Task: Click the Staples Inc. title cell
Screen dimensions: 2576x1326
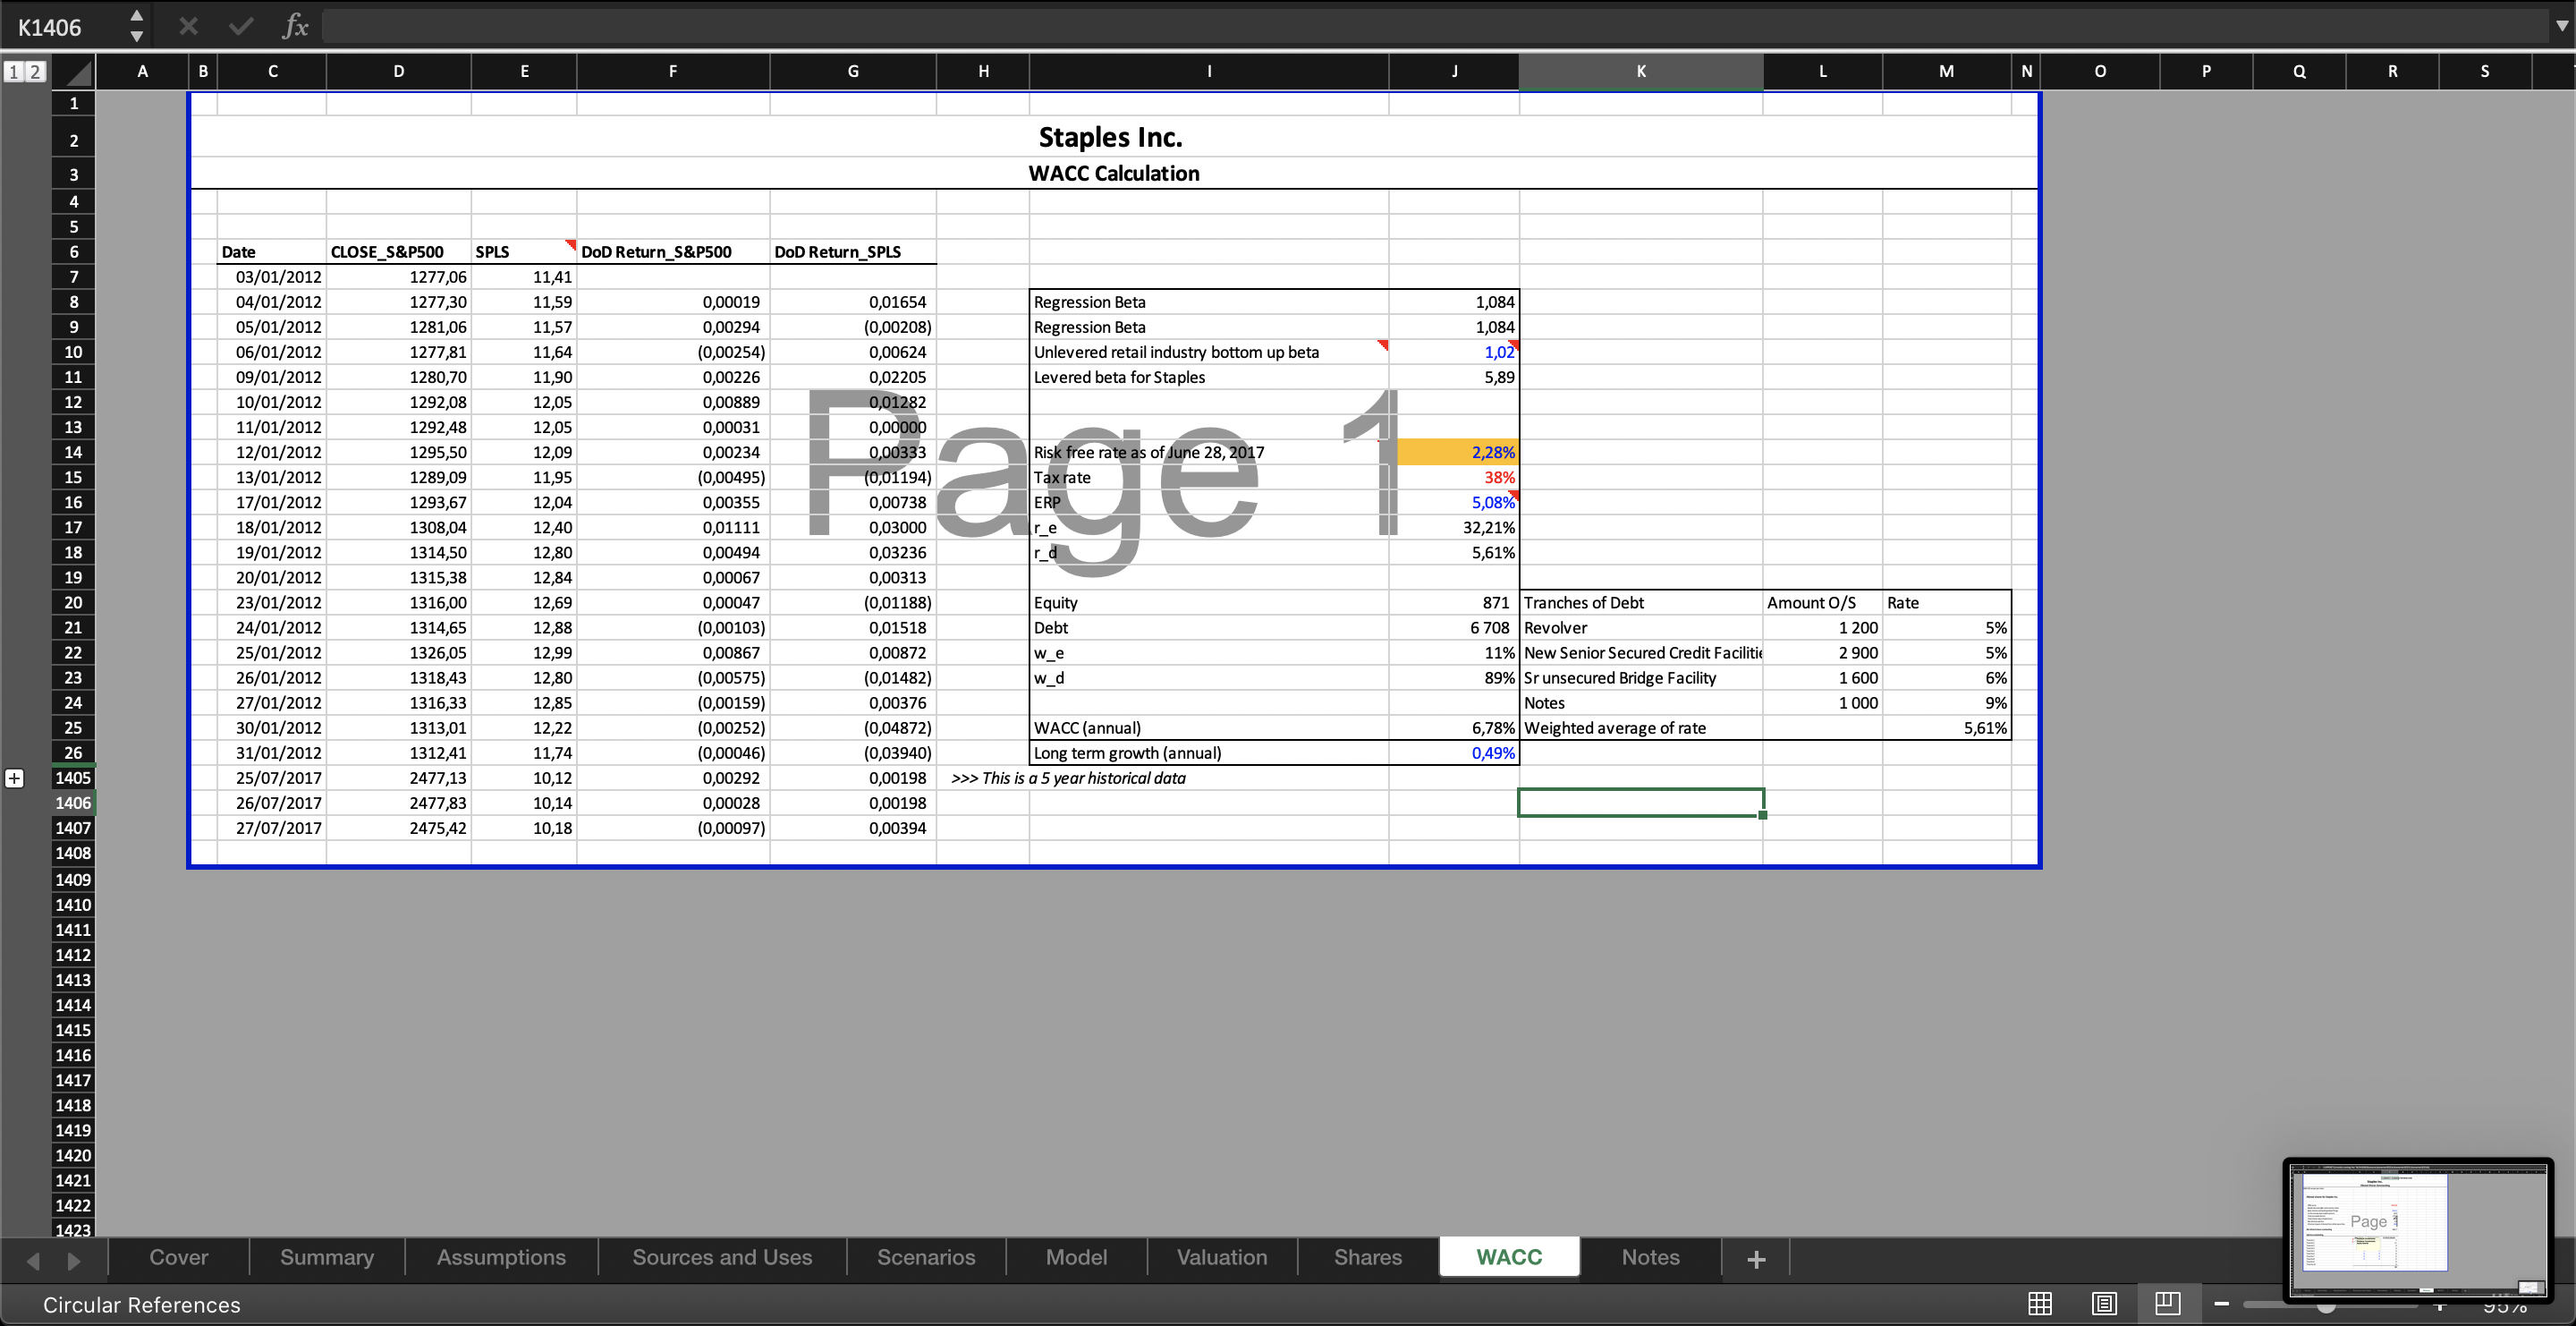Action: pos(1110,137)
